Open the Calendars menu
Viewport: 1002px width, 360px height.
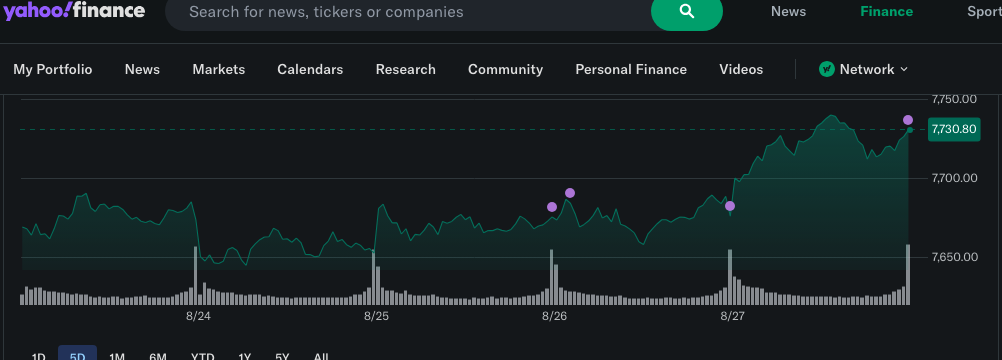pos(310,69)
